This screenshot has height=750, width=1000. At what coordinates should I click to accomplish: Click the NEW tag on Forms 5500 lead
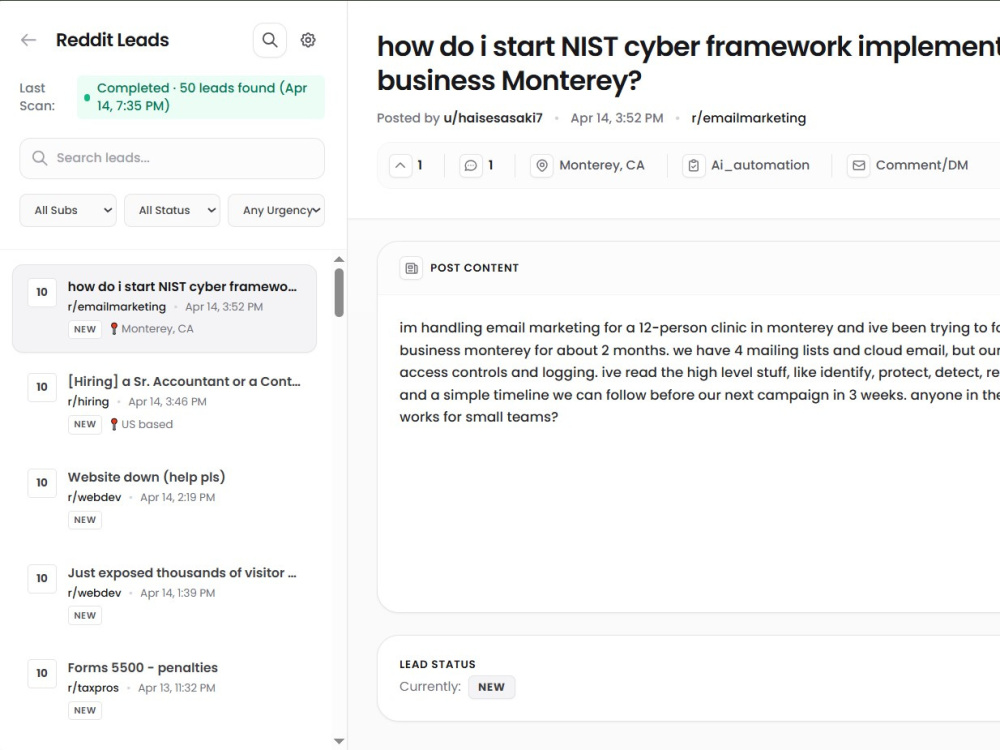(x=85, y=710)
